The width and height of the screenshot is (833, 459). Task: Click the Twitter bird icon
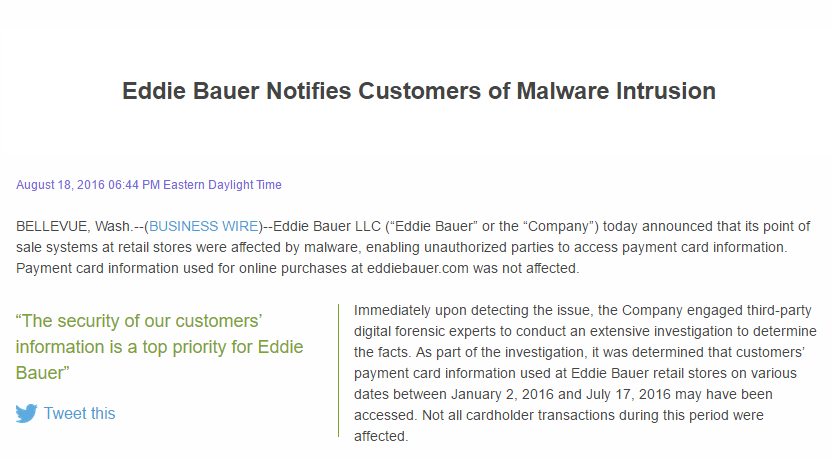coord(27,413)
